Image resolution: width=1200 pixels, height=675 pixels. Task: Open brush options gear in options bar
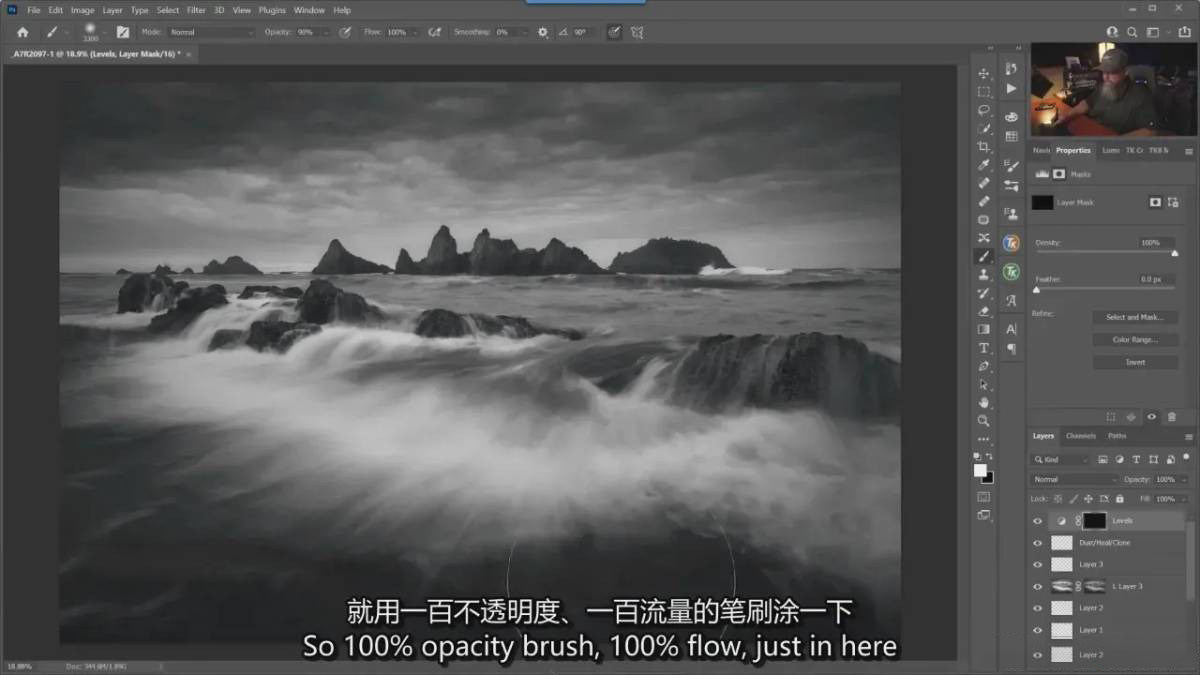point(543,32)
